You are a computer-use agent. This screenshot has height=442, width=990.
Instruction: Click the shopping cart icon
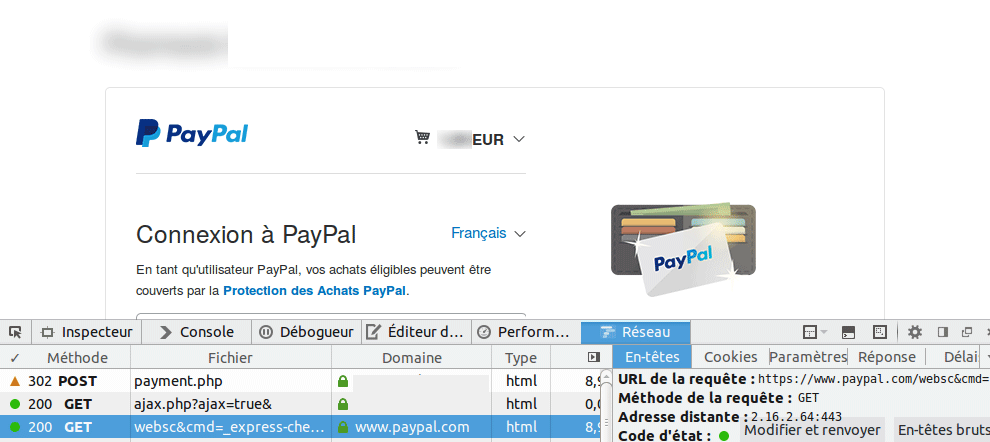[422, 137]
